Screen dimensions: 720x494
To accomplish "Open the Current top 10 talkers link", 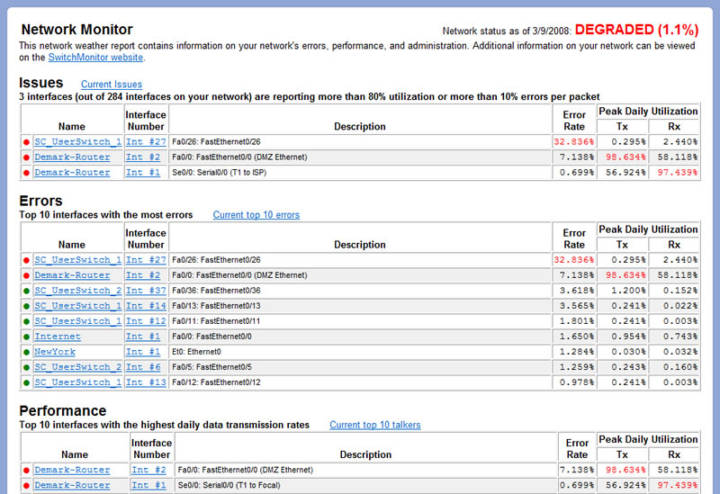I will pos(375,425).
